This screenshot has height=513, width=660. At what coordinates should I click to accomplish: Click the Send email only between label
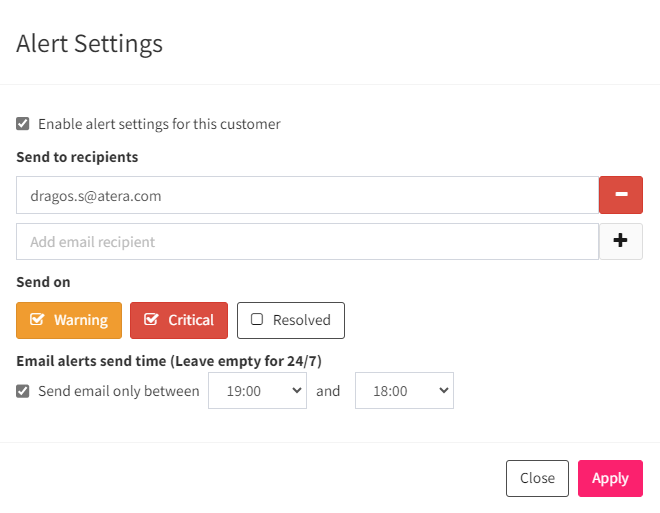(119, 391)
